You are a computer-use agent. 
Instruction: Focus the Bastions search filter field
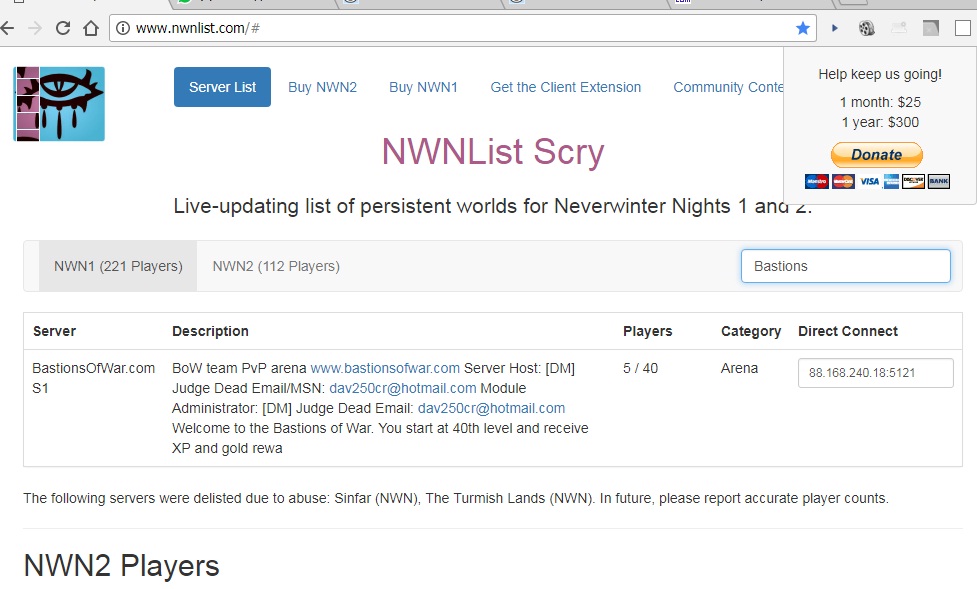pyautogui.click(x=846, y=266)
